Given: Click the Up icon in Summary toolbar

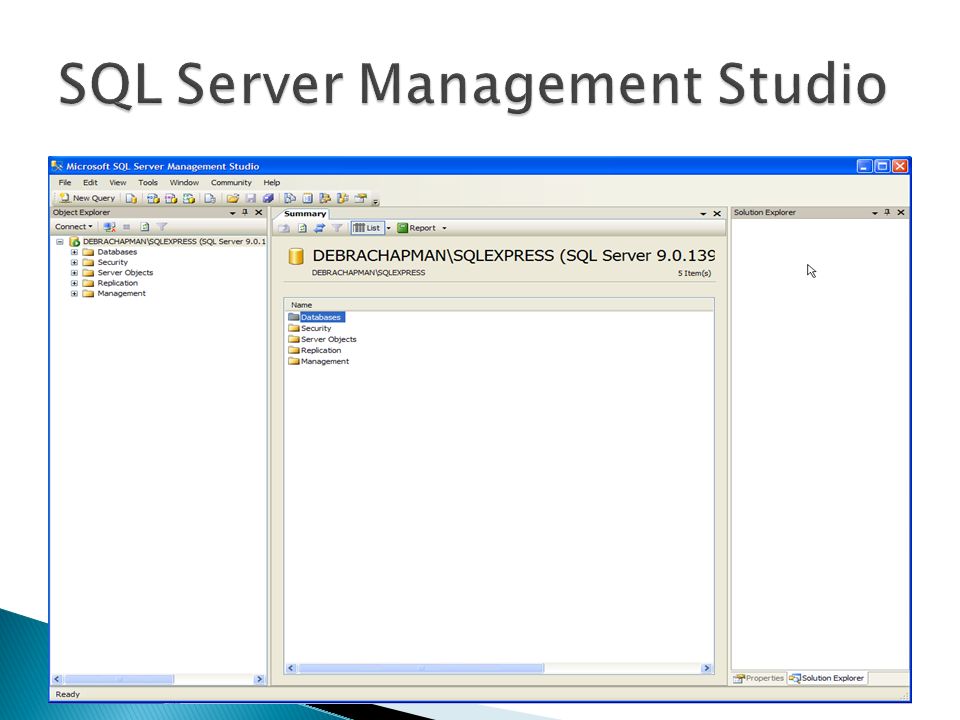Looking at the screenshot, I should 284,228.
